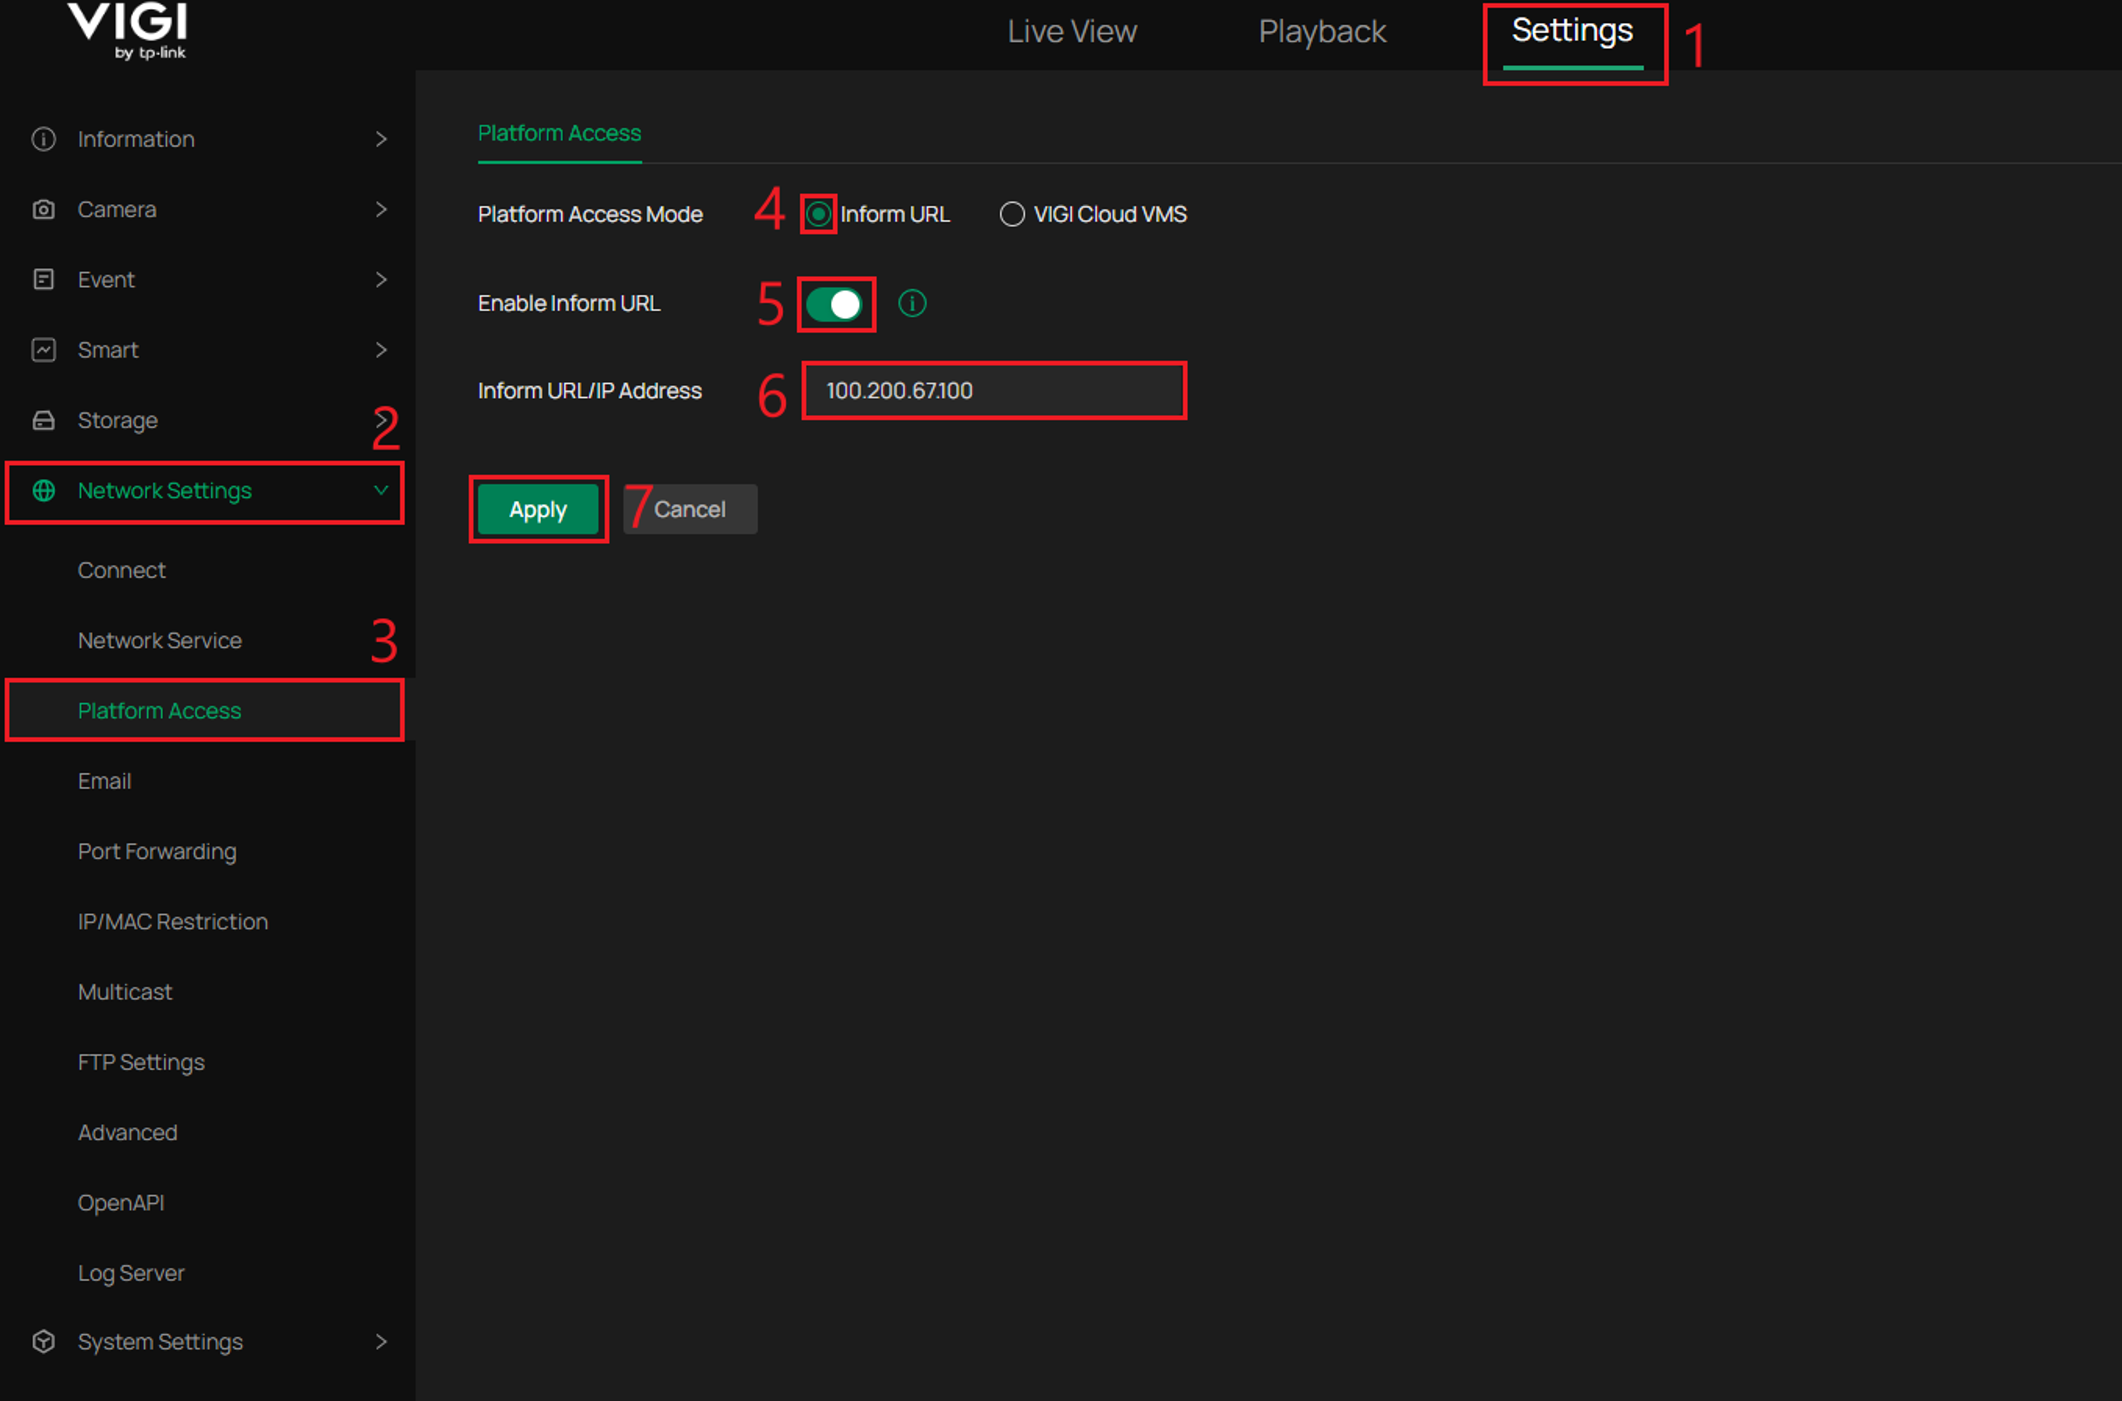
Task: Click the Smart menu label
Action: pyautogui.click(x=108, y=350)
